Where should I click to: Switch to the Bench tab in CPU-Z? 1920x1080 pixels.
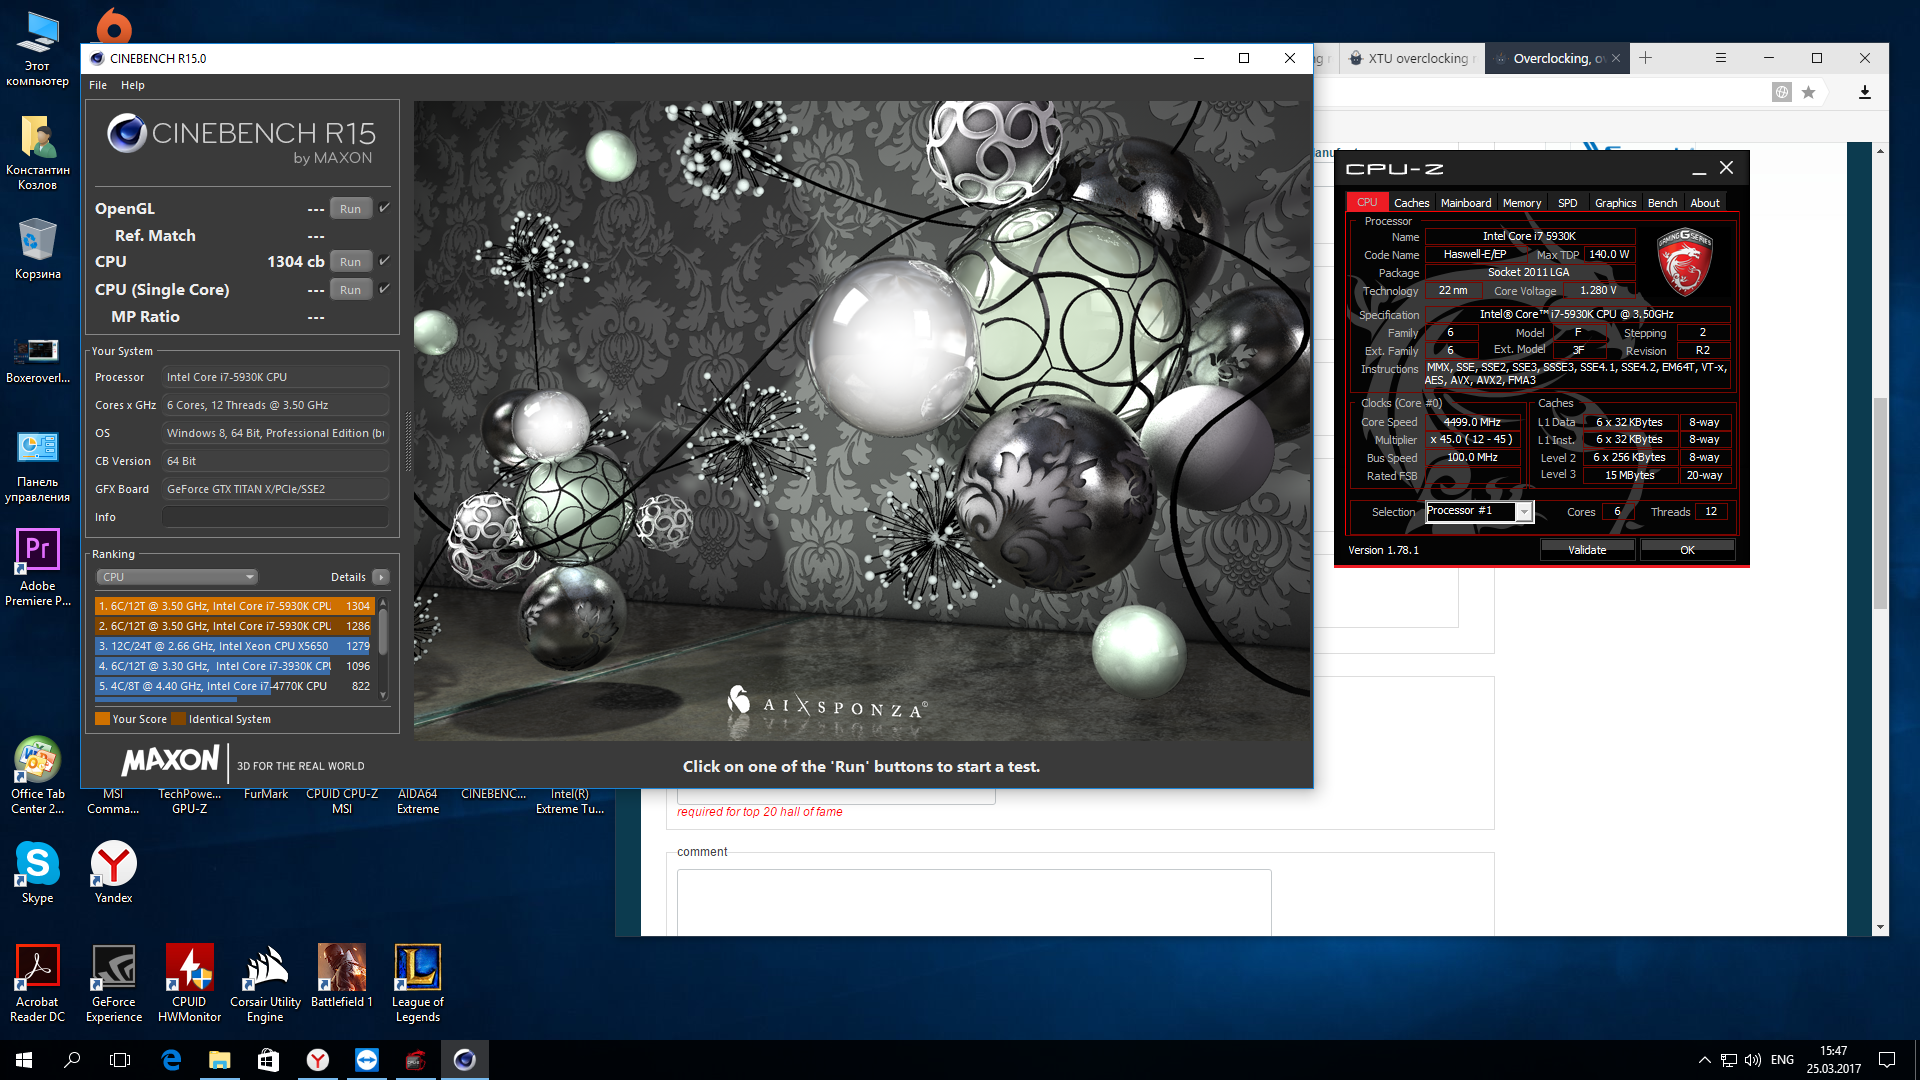click(x=1662, y=203)
